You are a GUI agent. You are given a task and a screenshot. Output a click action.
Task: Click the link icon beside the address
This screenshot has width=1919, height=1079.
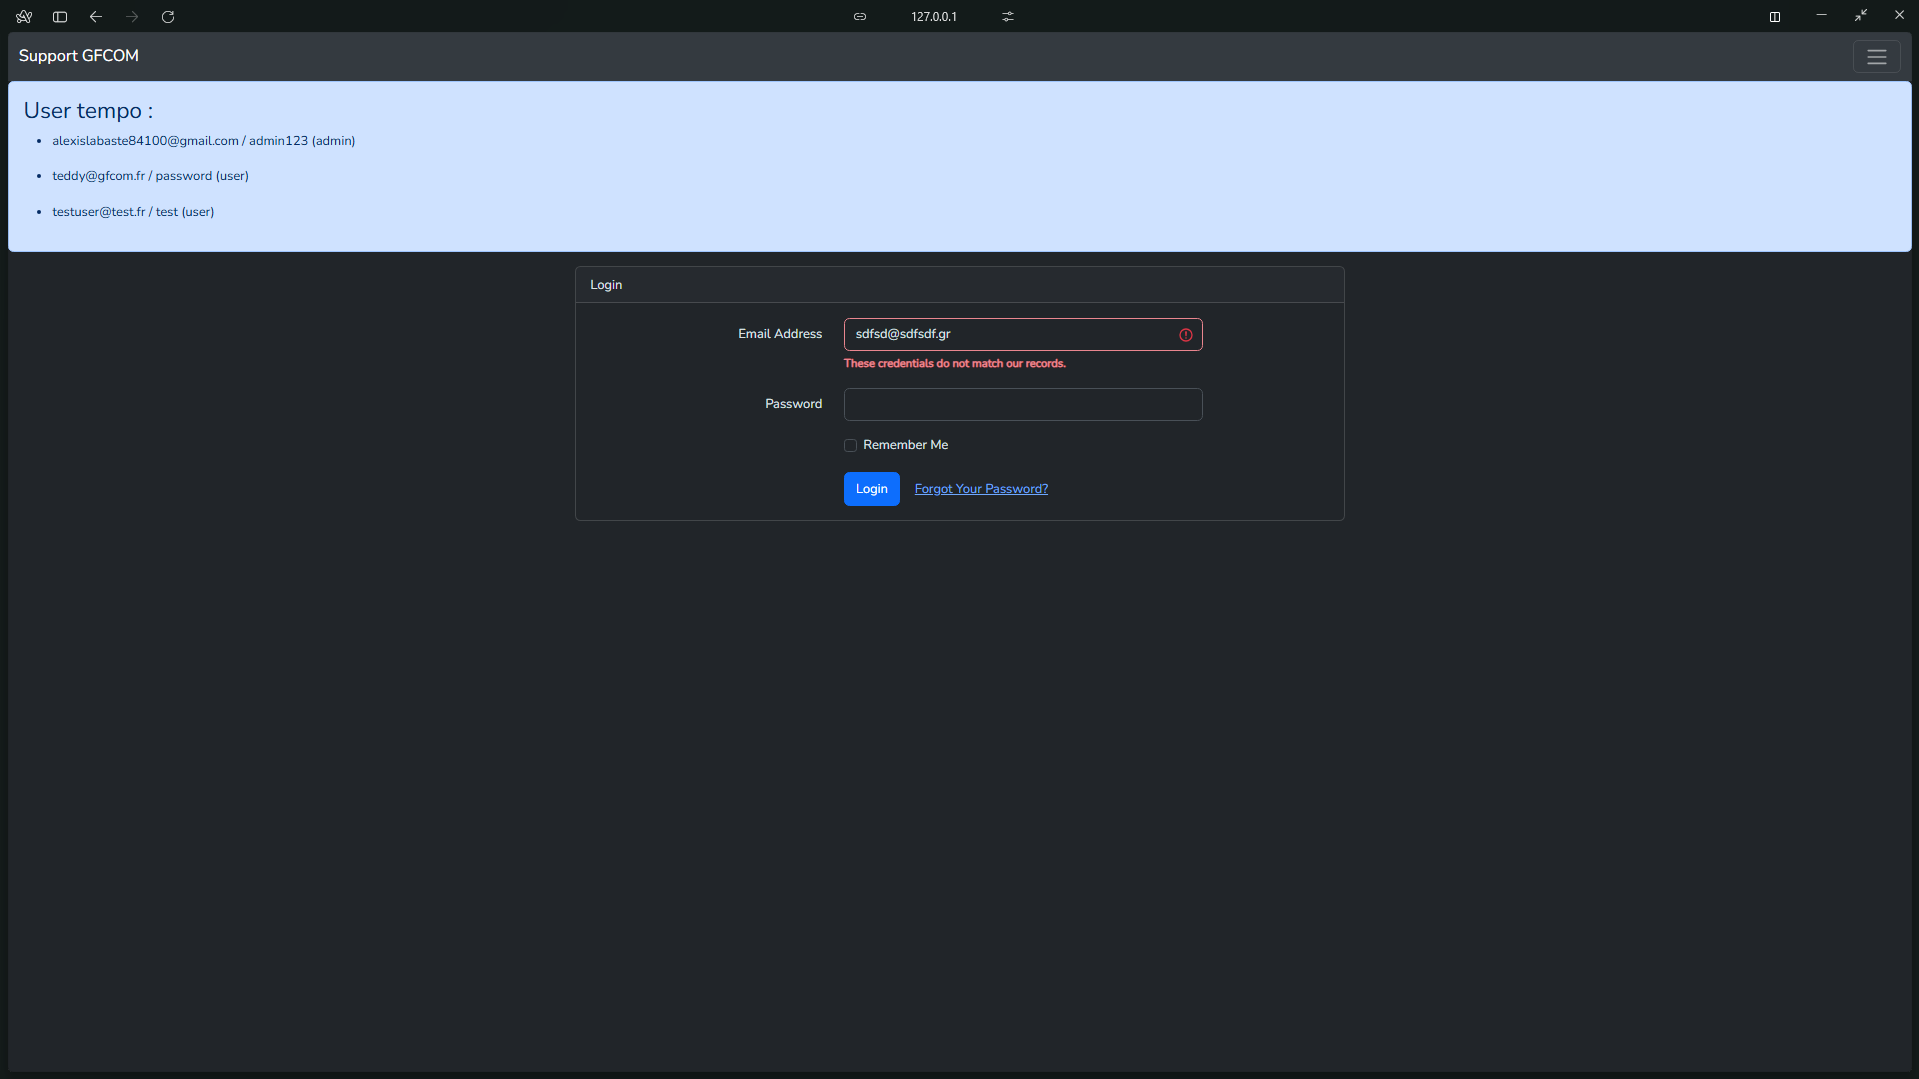point(860,17)
